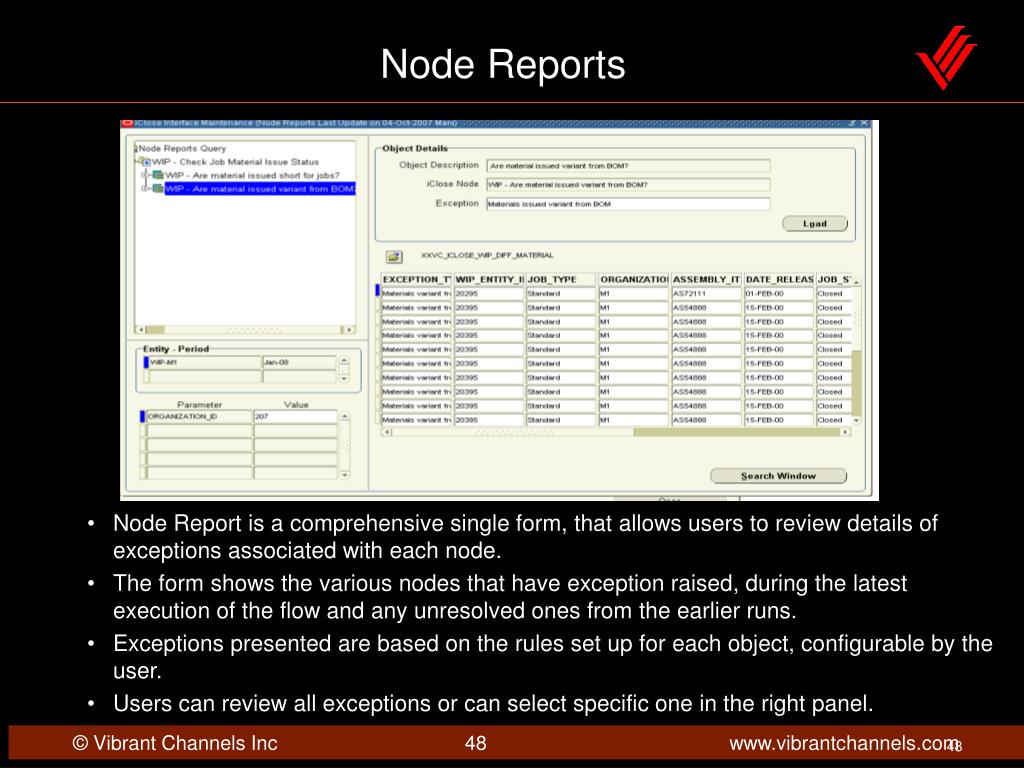Screen dimensions: 1024x768
Task: Click the exceptions table vertical scroll thumb
Action: click(x=856, y=383)
